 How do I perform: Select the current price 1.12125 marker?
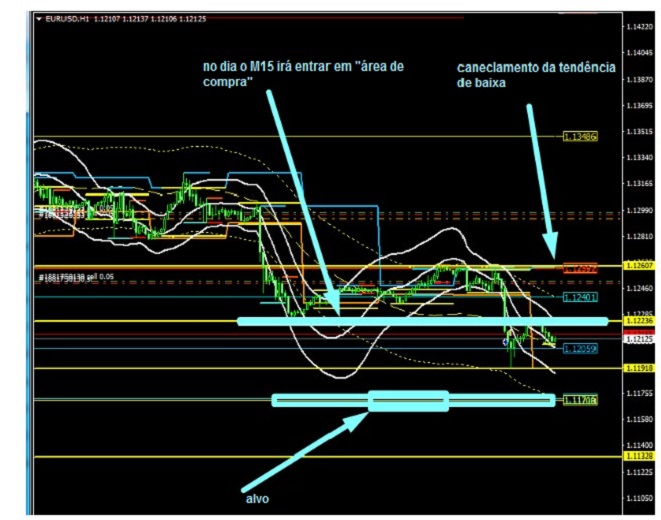(634, 339)
